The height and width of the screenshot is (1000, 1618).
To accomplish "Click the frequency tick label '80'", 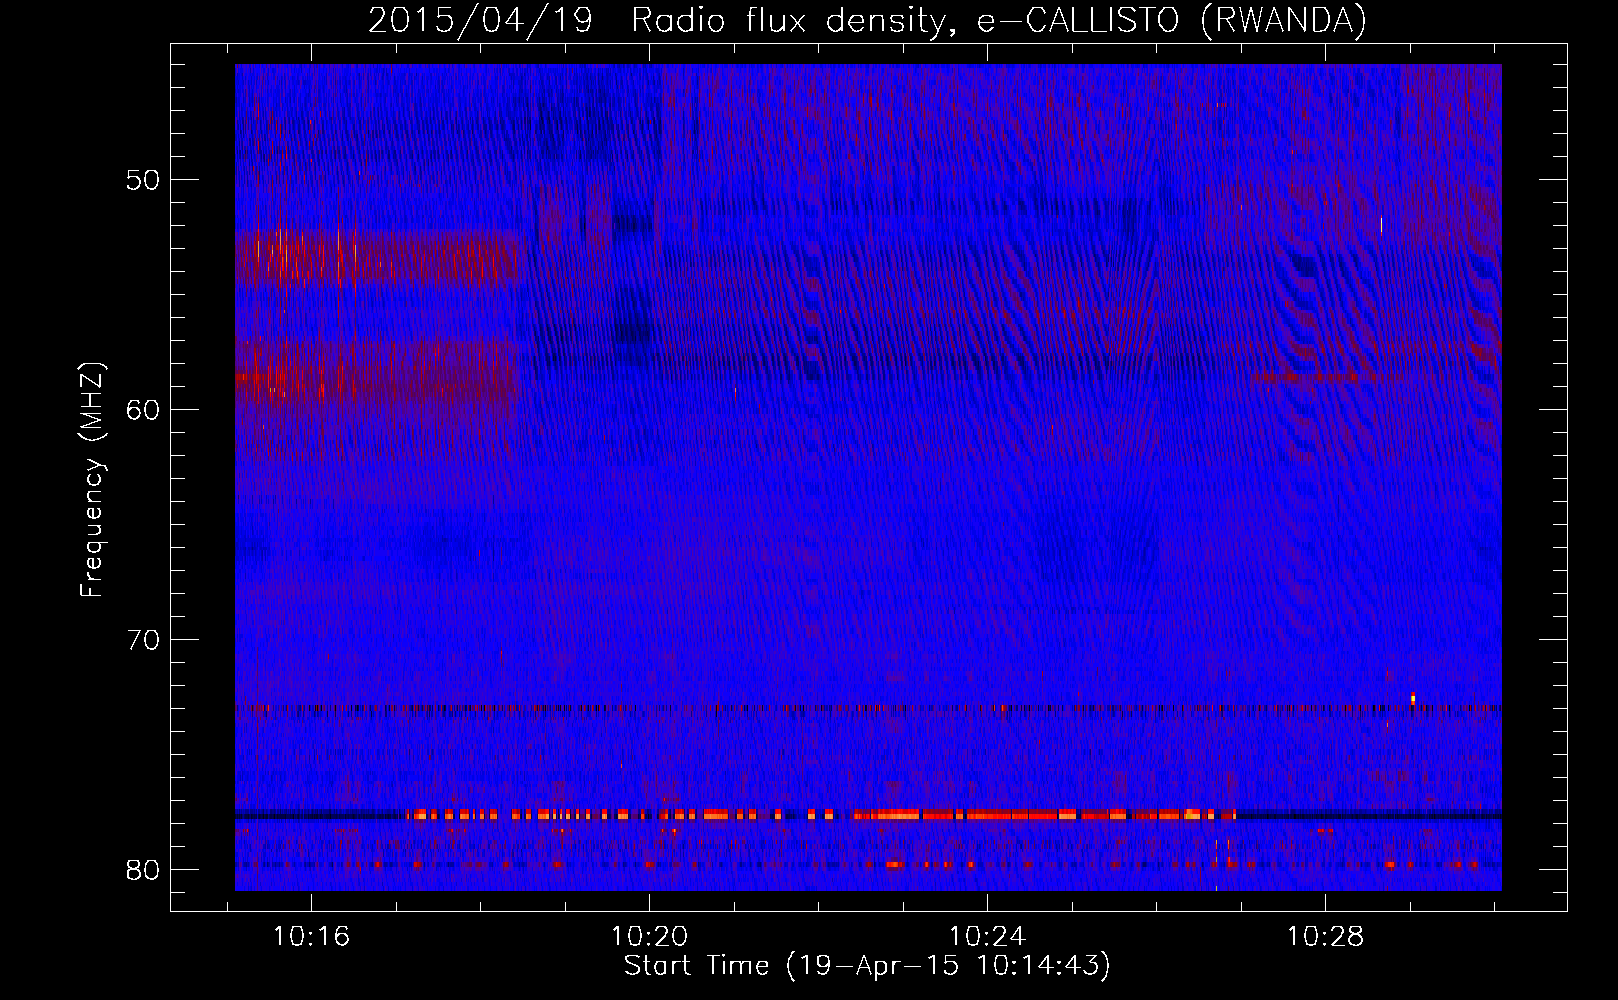I will [x=144, y=870].
